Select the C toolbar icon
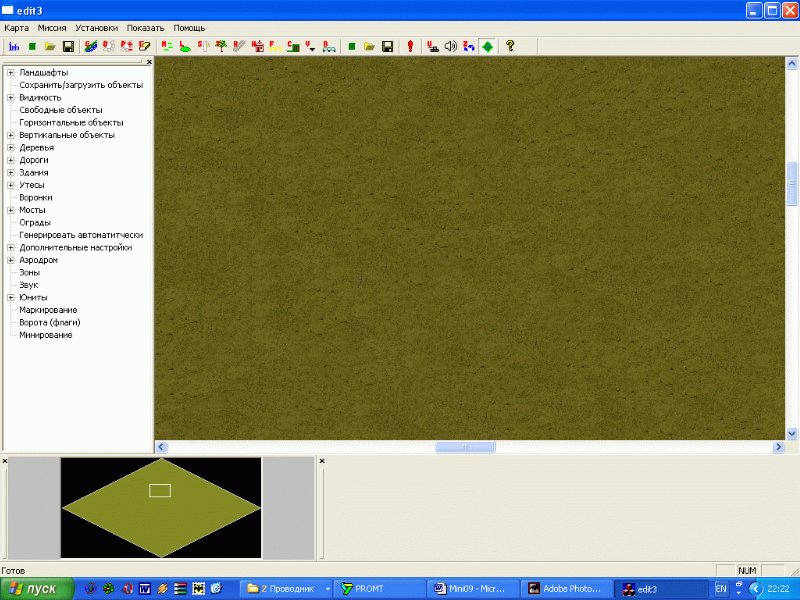This screenshot has height=600, width=800. (x=293, y=46)
